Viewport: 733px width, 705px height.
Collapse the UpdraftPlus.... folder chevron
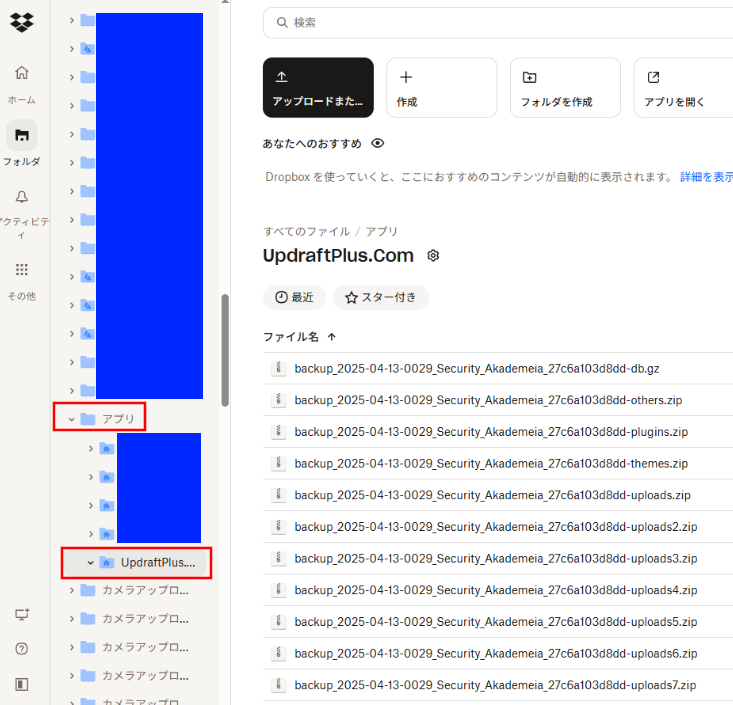[x=91, y=563]
